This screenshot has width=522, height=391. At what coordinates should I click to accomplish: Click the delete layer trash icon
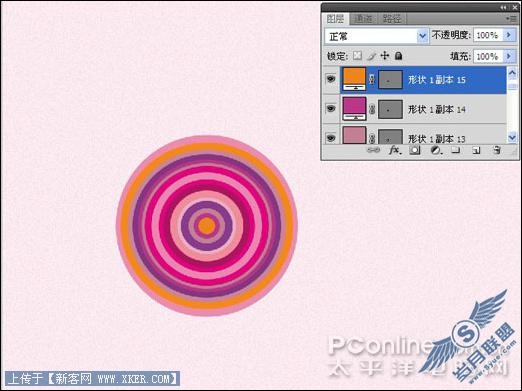click(x=497, y=150)
